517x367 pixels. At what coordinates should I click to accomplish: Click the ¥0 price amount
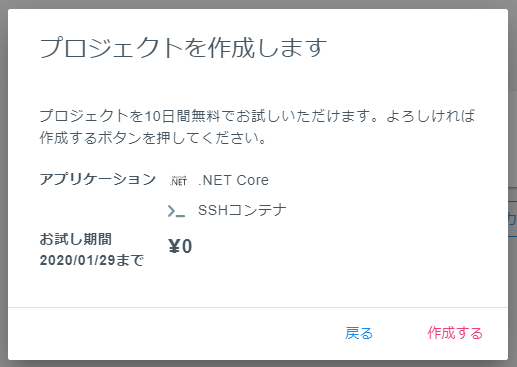(180, 247)
